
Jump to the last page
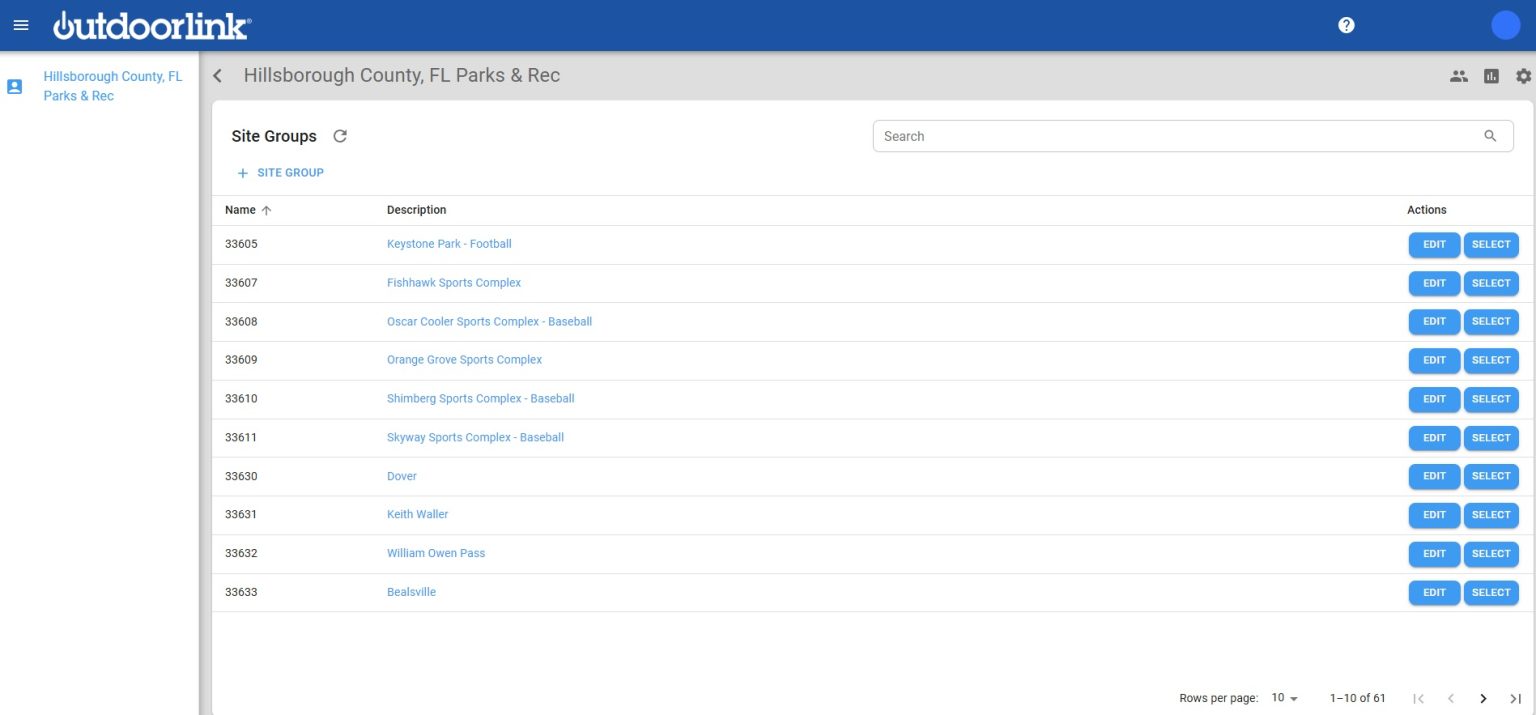pos(1515,698)
